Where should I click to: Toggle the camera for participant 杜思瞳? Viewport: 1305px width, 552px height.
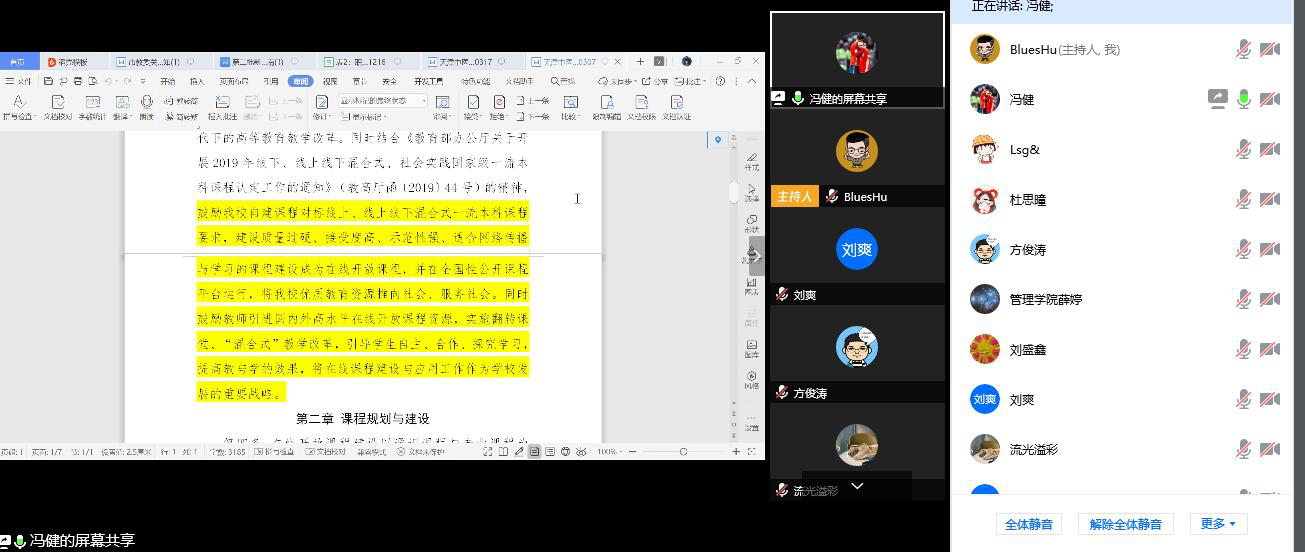point(1269,200)
